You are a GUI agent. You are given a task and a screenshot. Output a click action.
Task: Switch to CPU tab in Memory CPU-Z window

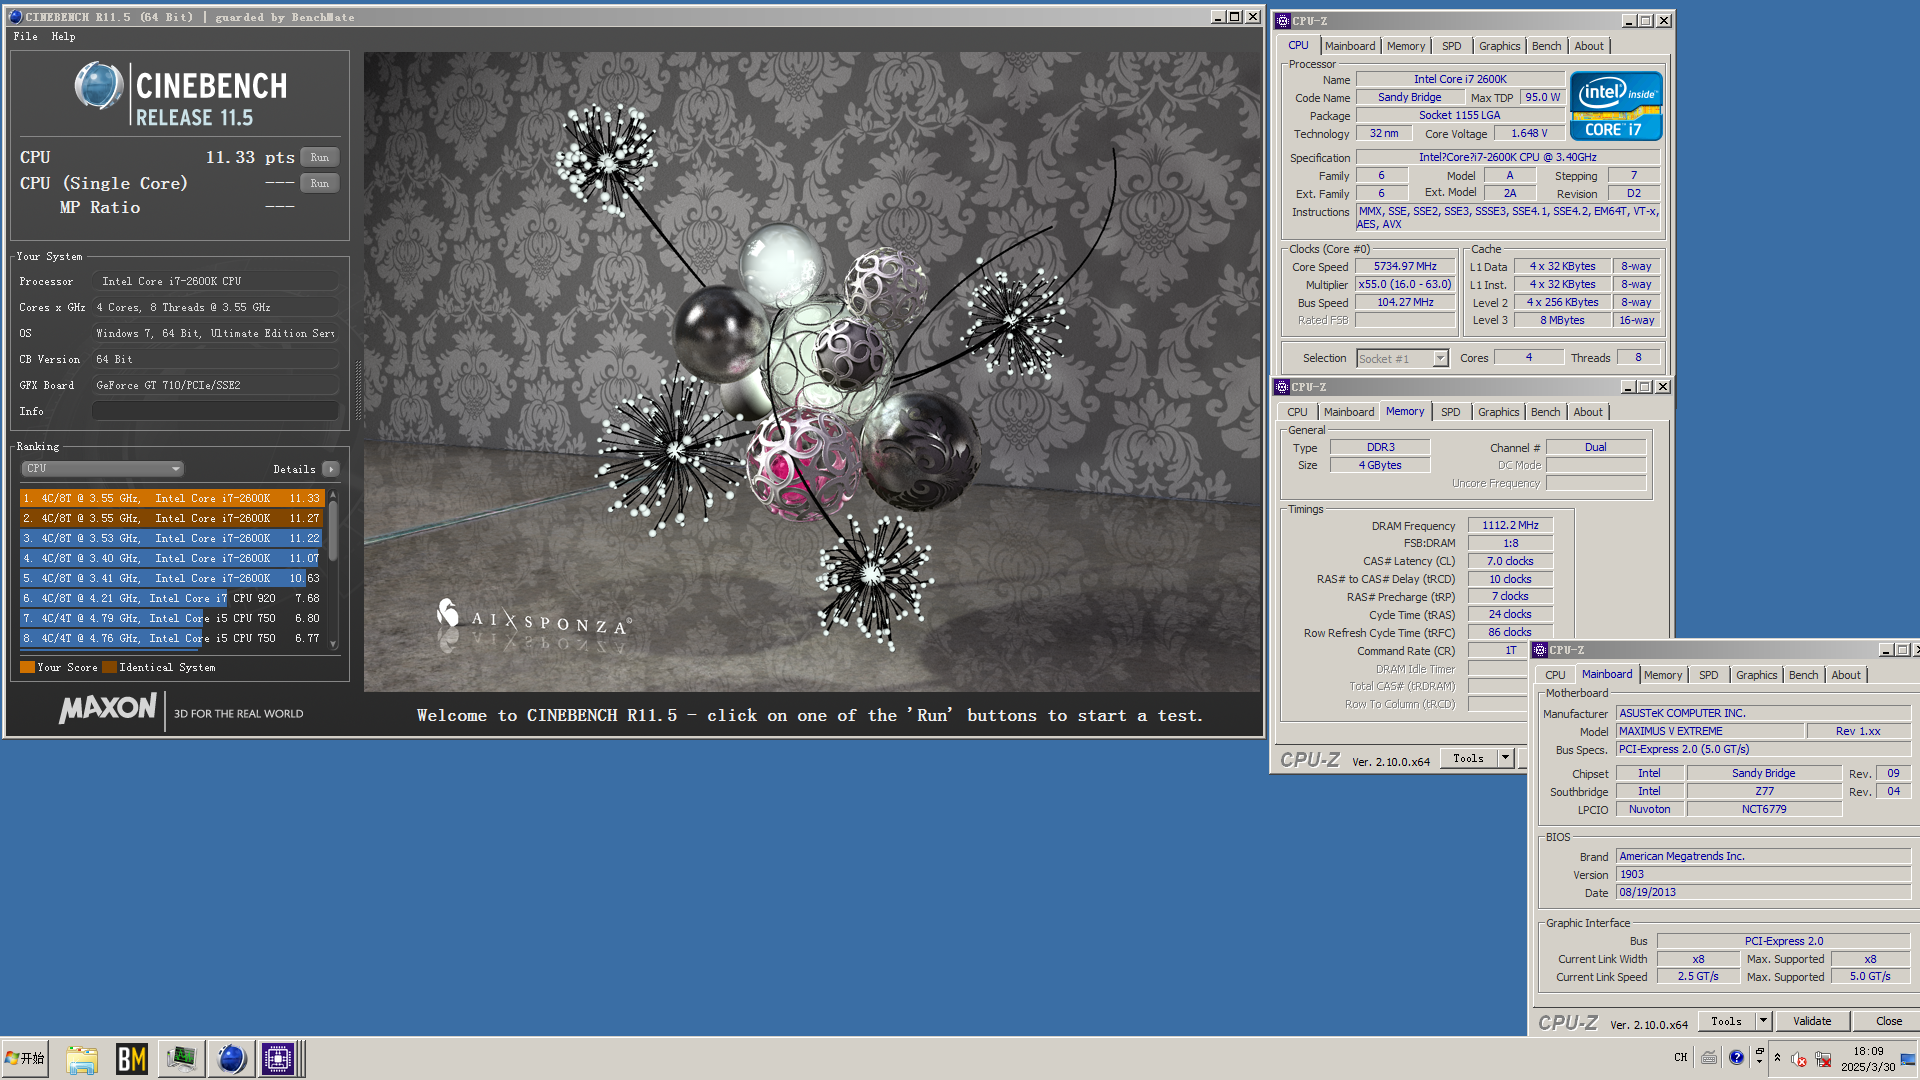(1297, 412)
